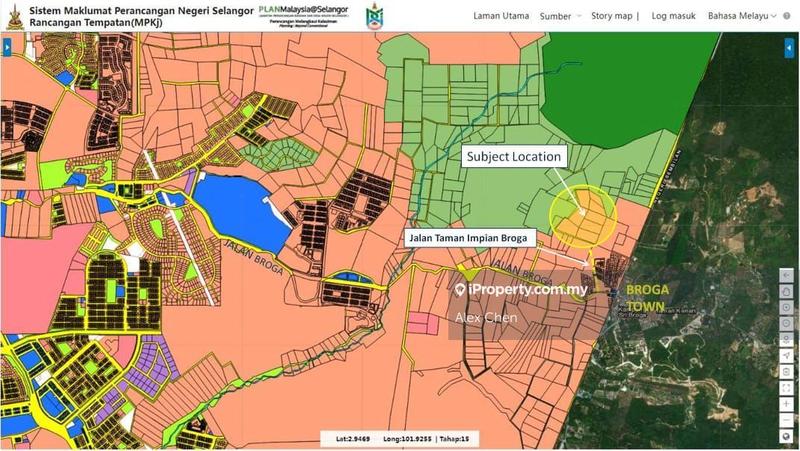Image resolution: width=800 pixels, height=451 pixels.
Task: Click the bottom icon in right map toolbar
Action: 787,436
